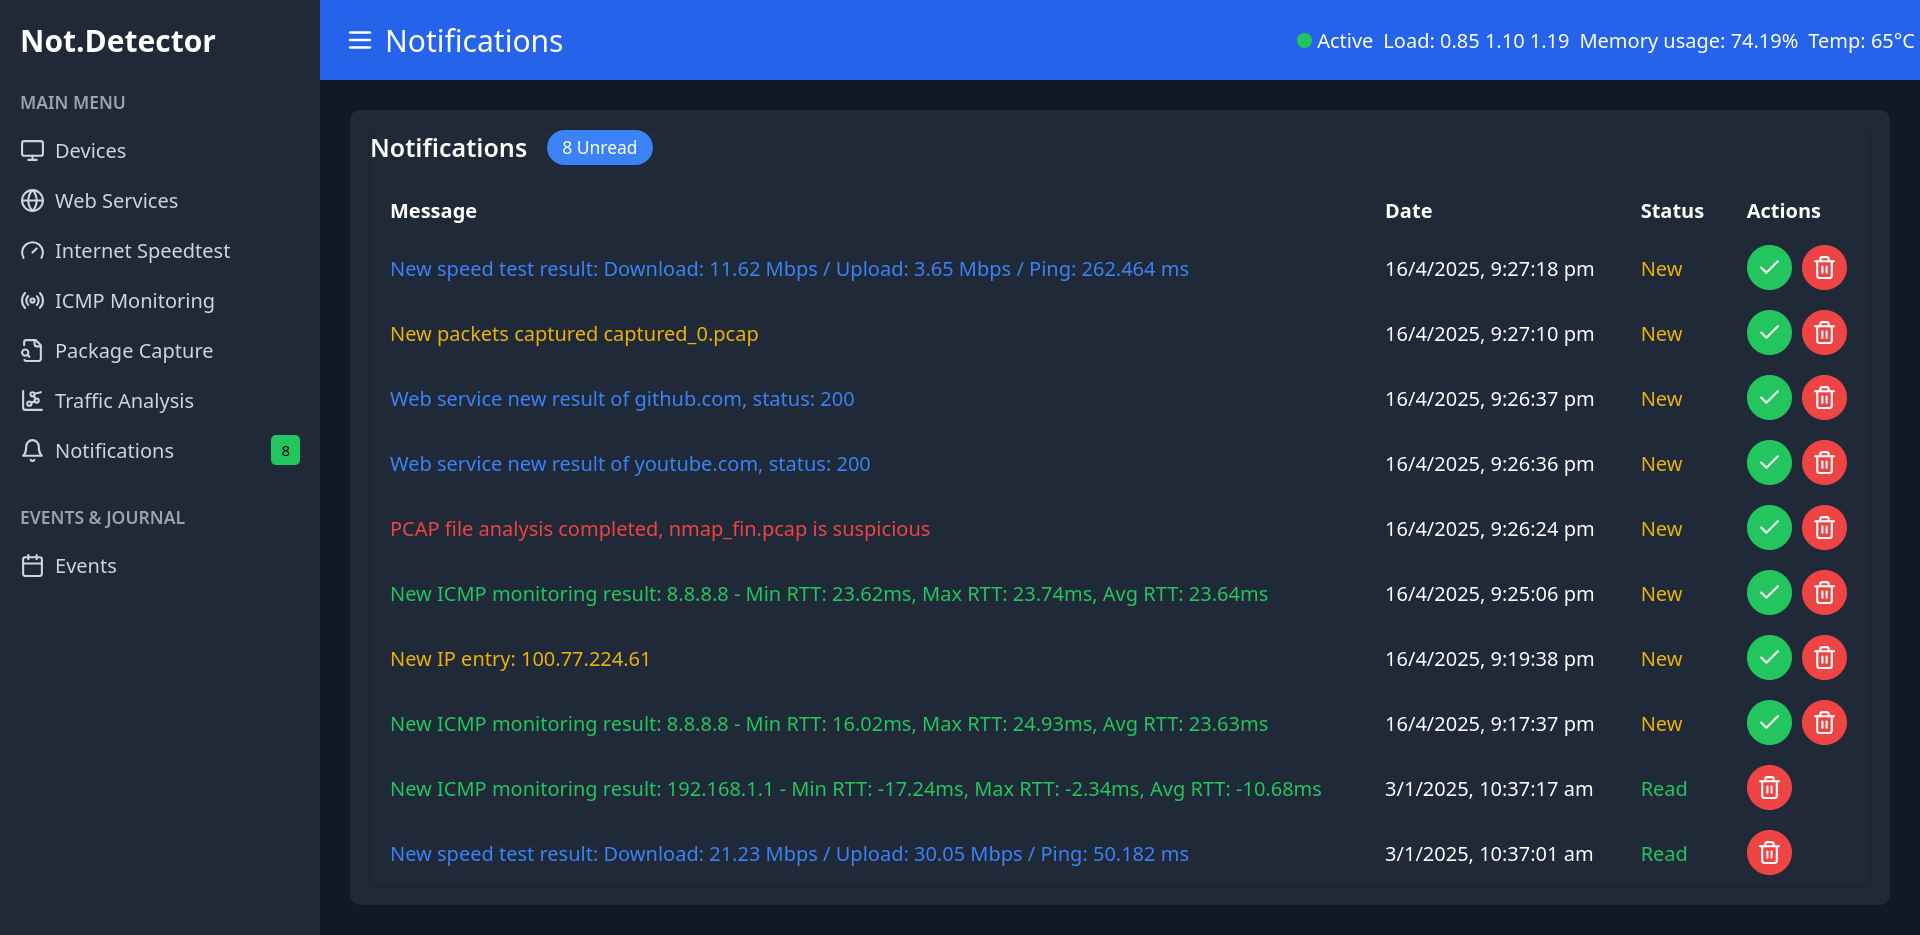The width and height of the screenshot is (1920, 935).
Task: Click the Memory usage 74.19% indicator
Action: [1688, 41]
